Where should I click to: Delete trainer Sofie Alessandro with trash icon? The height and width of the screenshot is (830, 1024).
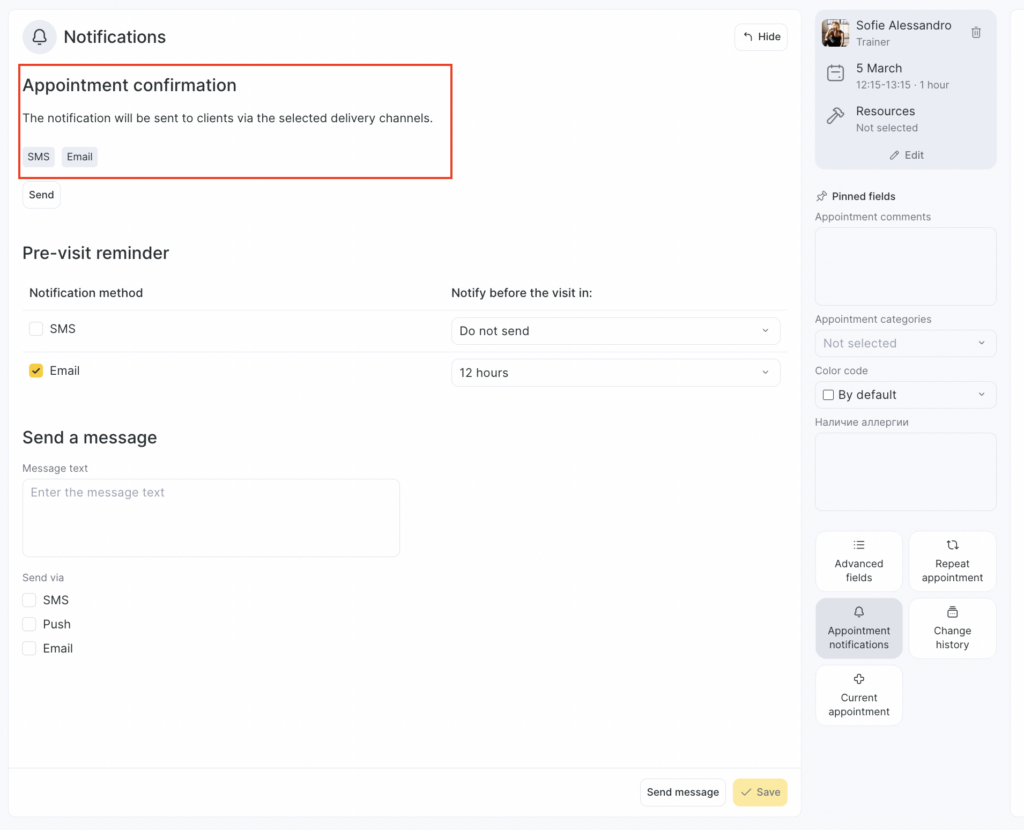976,33
